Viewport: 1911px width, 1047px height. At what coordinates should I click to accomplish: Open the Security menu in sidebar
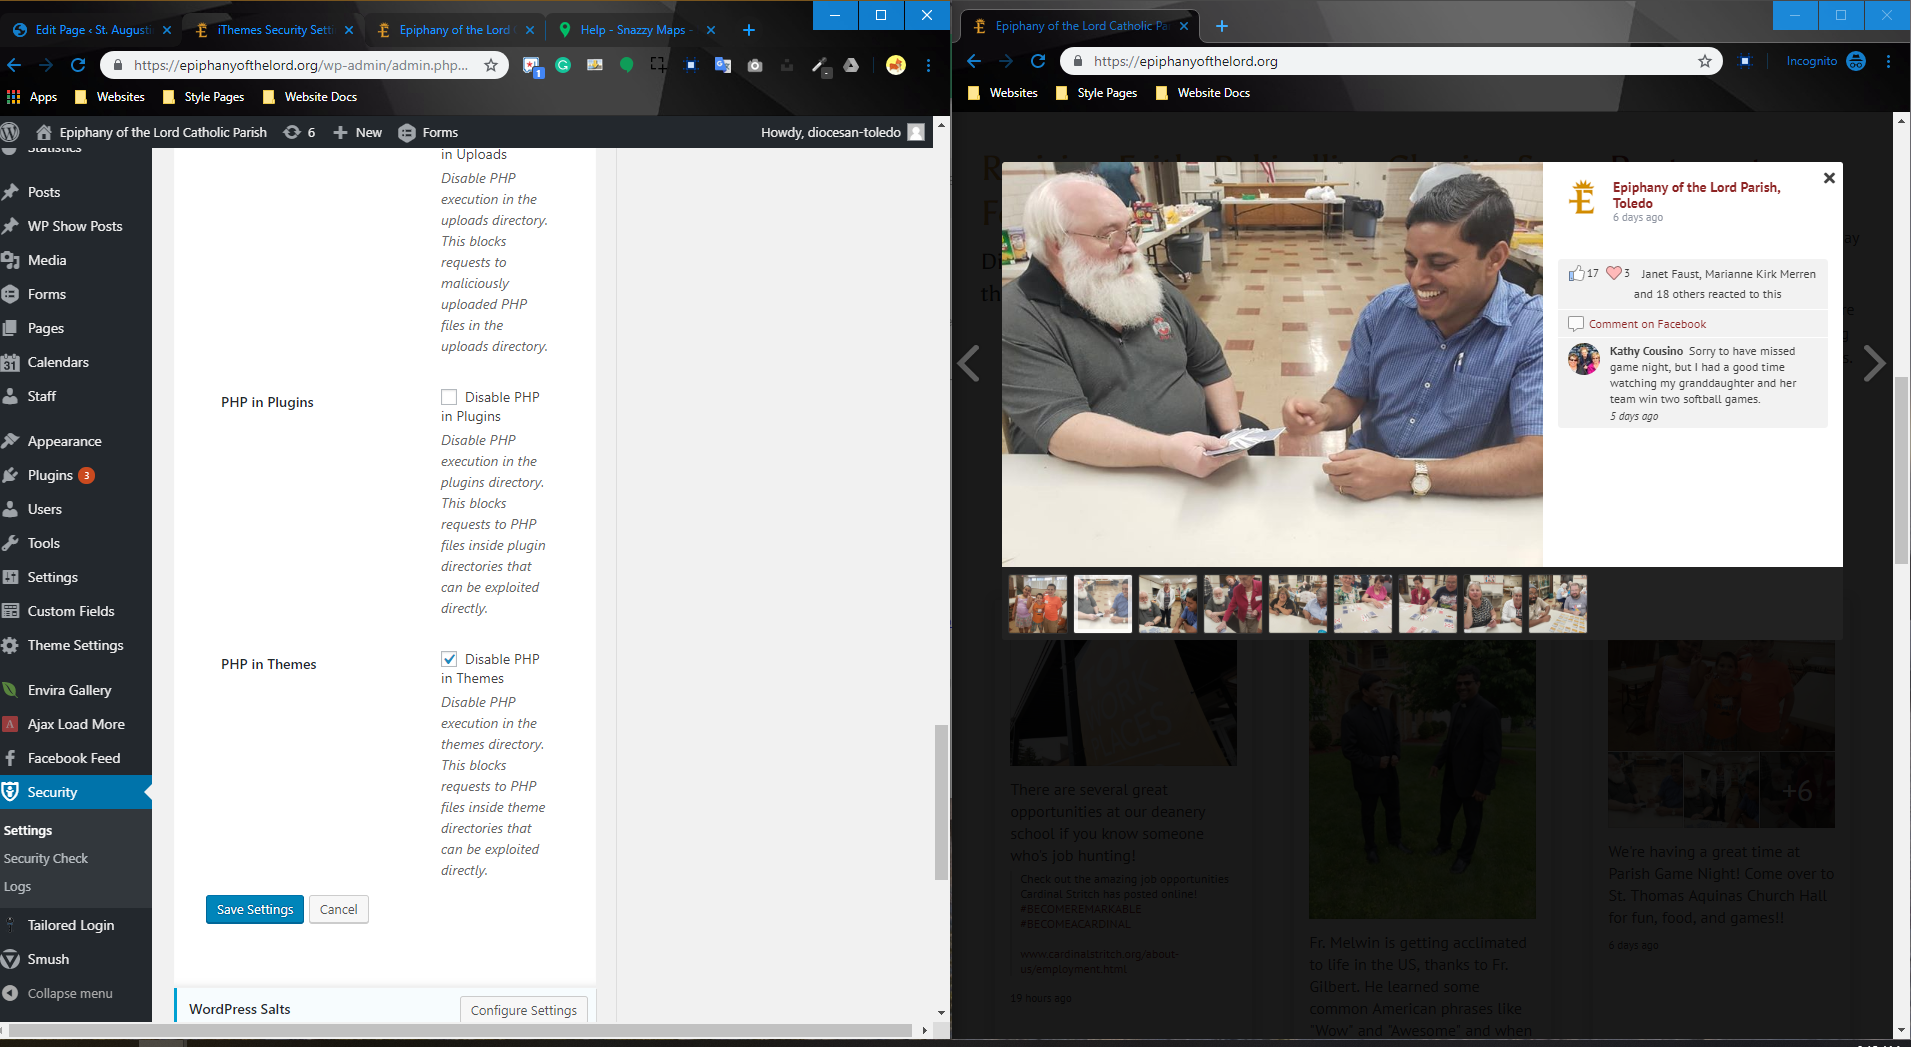pos(52,792)
